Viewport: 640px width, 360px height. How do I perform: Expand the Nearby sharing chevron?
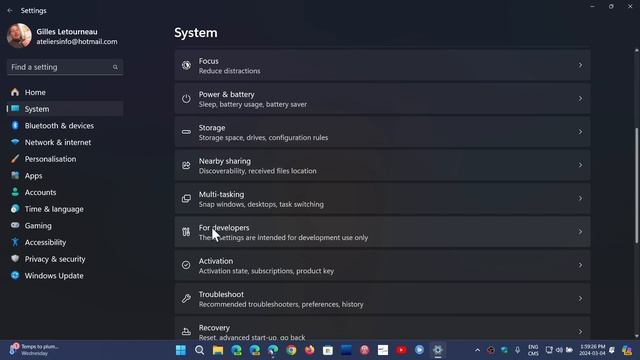[x=580, y=165]
